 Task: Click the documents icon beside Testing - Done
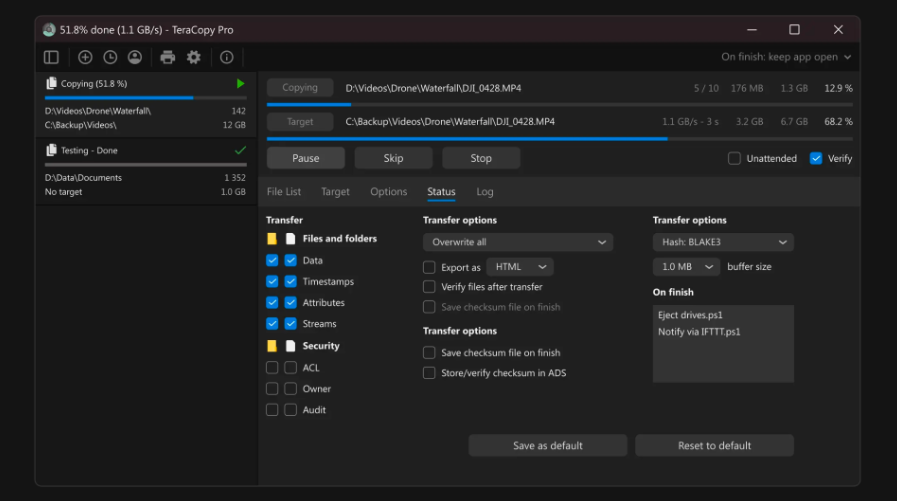click(x=51, y=150)
